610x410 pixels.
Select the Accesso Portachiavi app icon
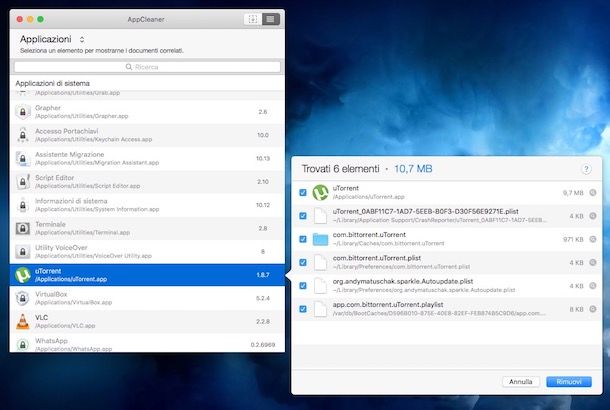pyautogui.click(x=23, y=135)
